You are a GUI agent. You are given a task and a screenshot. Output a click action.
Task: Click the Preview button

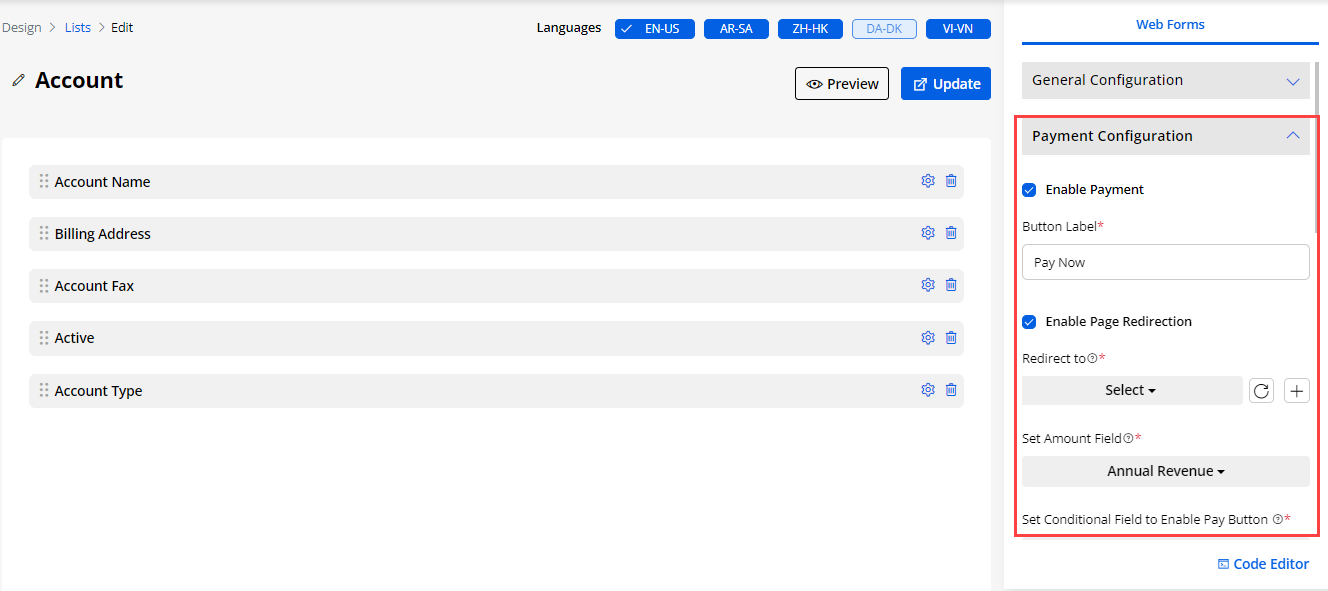[x=842, y=84]
